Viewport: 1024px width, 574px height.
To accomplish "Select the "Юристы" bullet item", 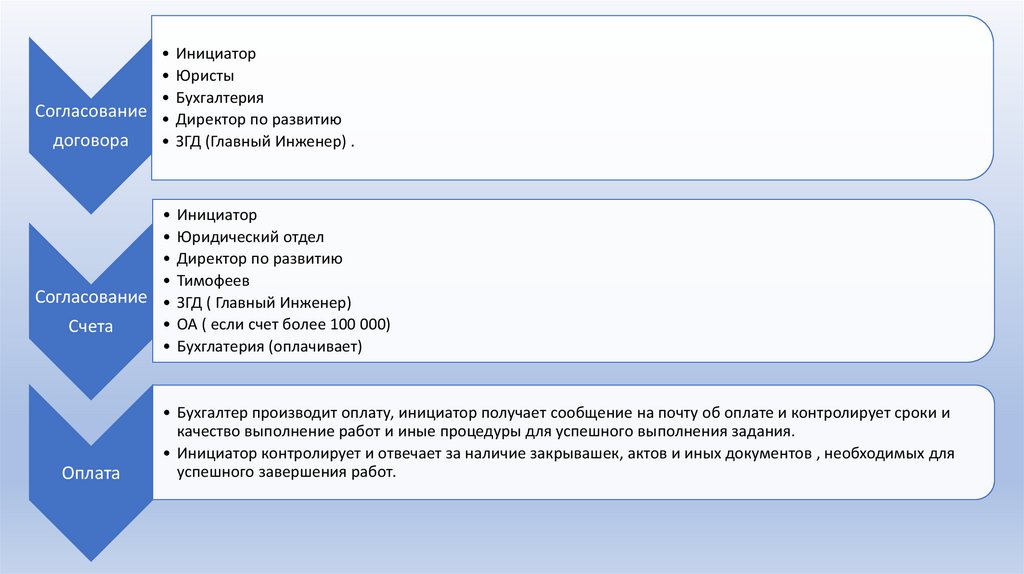I will click(206, 76).
